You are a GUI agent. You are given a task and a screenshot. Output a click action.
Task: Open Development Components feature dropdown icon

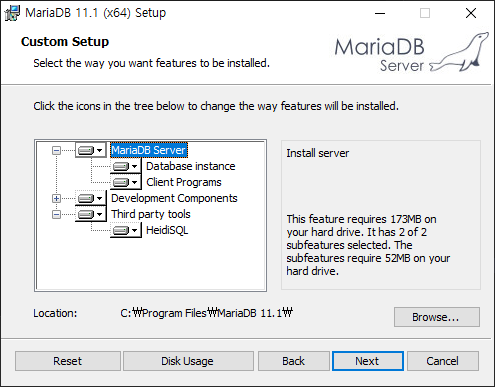[x=90, y=198]
